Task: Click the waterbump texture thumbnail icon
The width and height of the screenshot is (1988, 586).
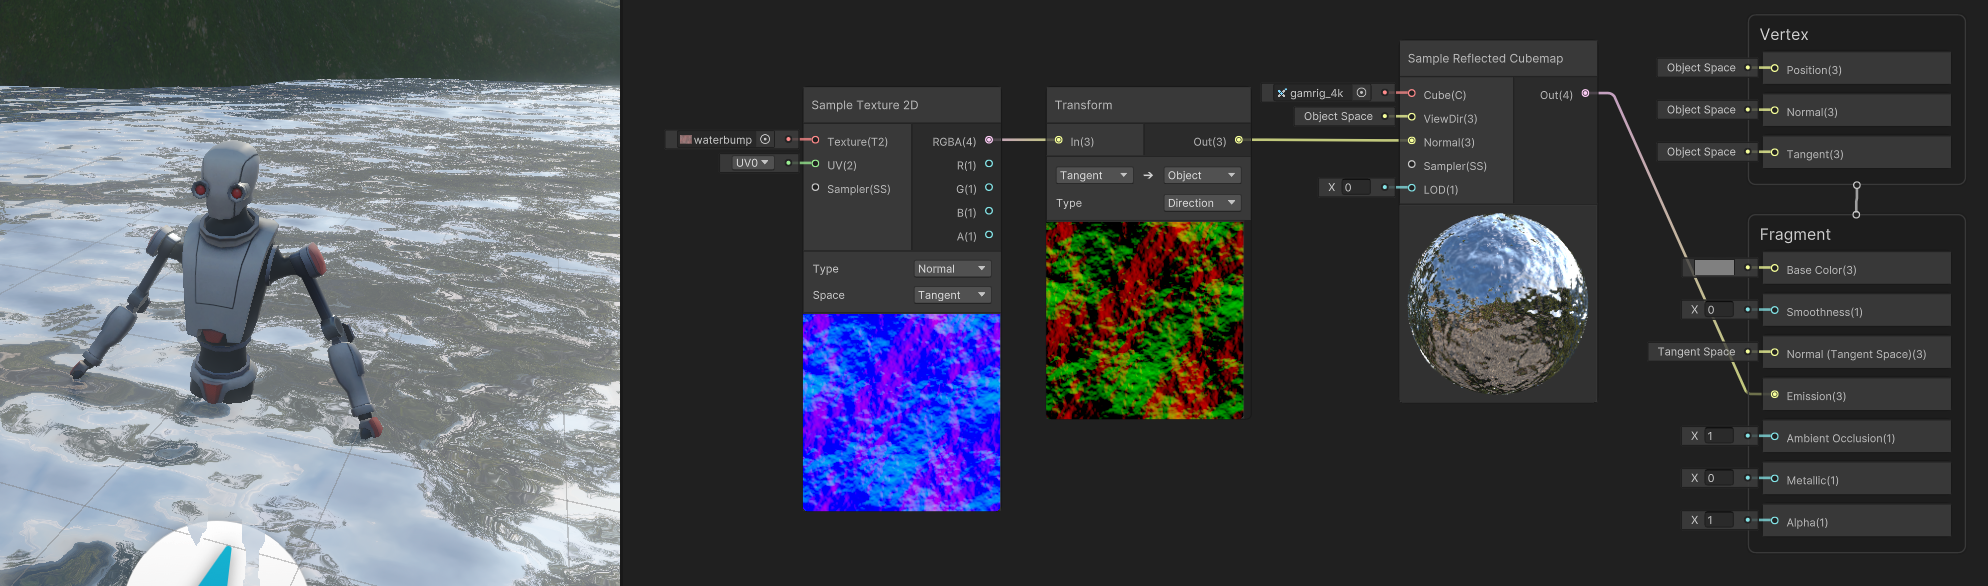Action: tap(686, 140)
